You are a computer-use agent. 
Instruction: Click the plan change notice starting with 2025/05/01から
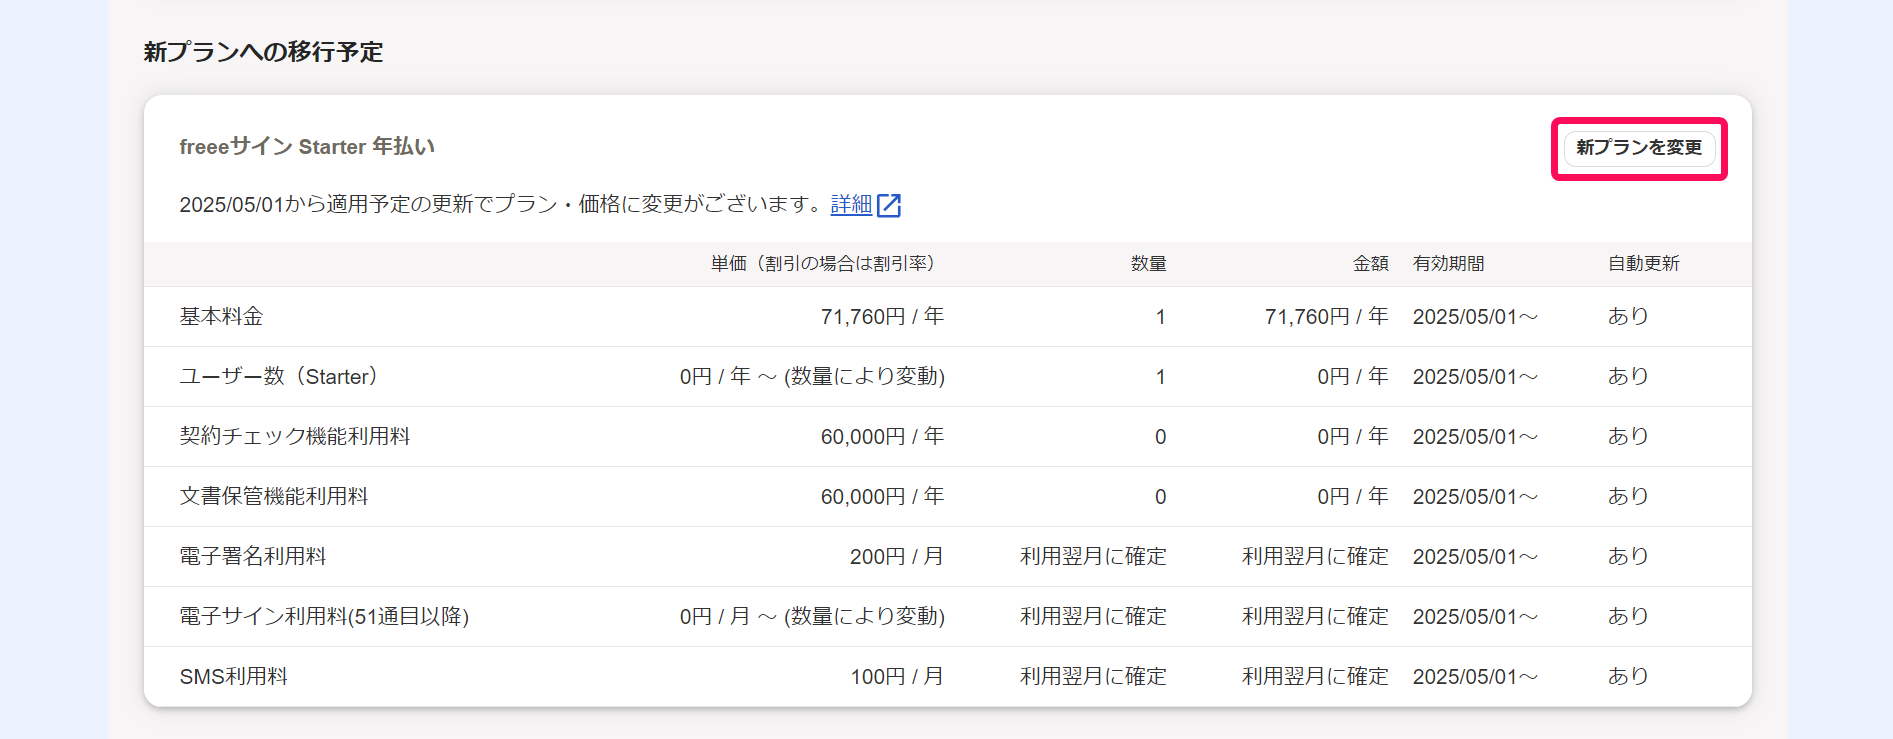pos(501,205)
